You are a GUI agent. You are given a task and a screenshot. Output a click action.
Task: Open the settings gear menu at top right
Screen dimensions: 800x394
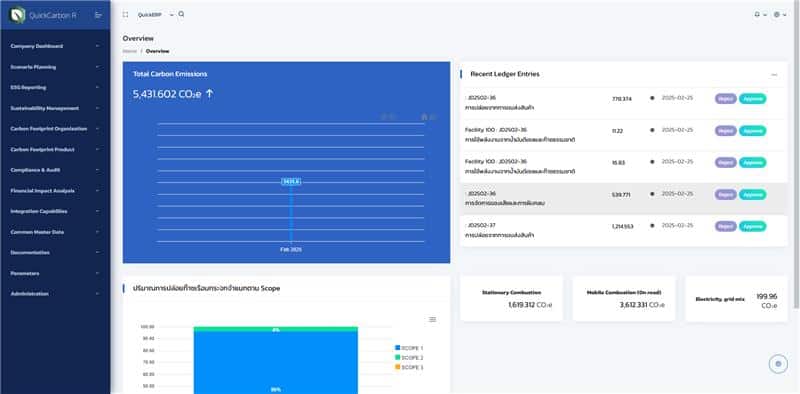777,15
